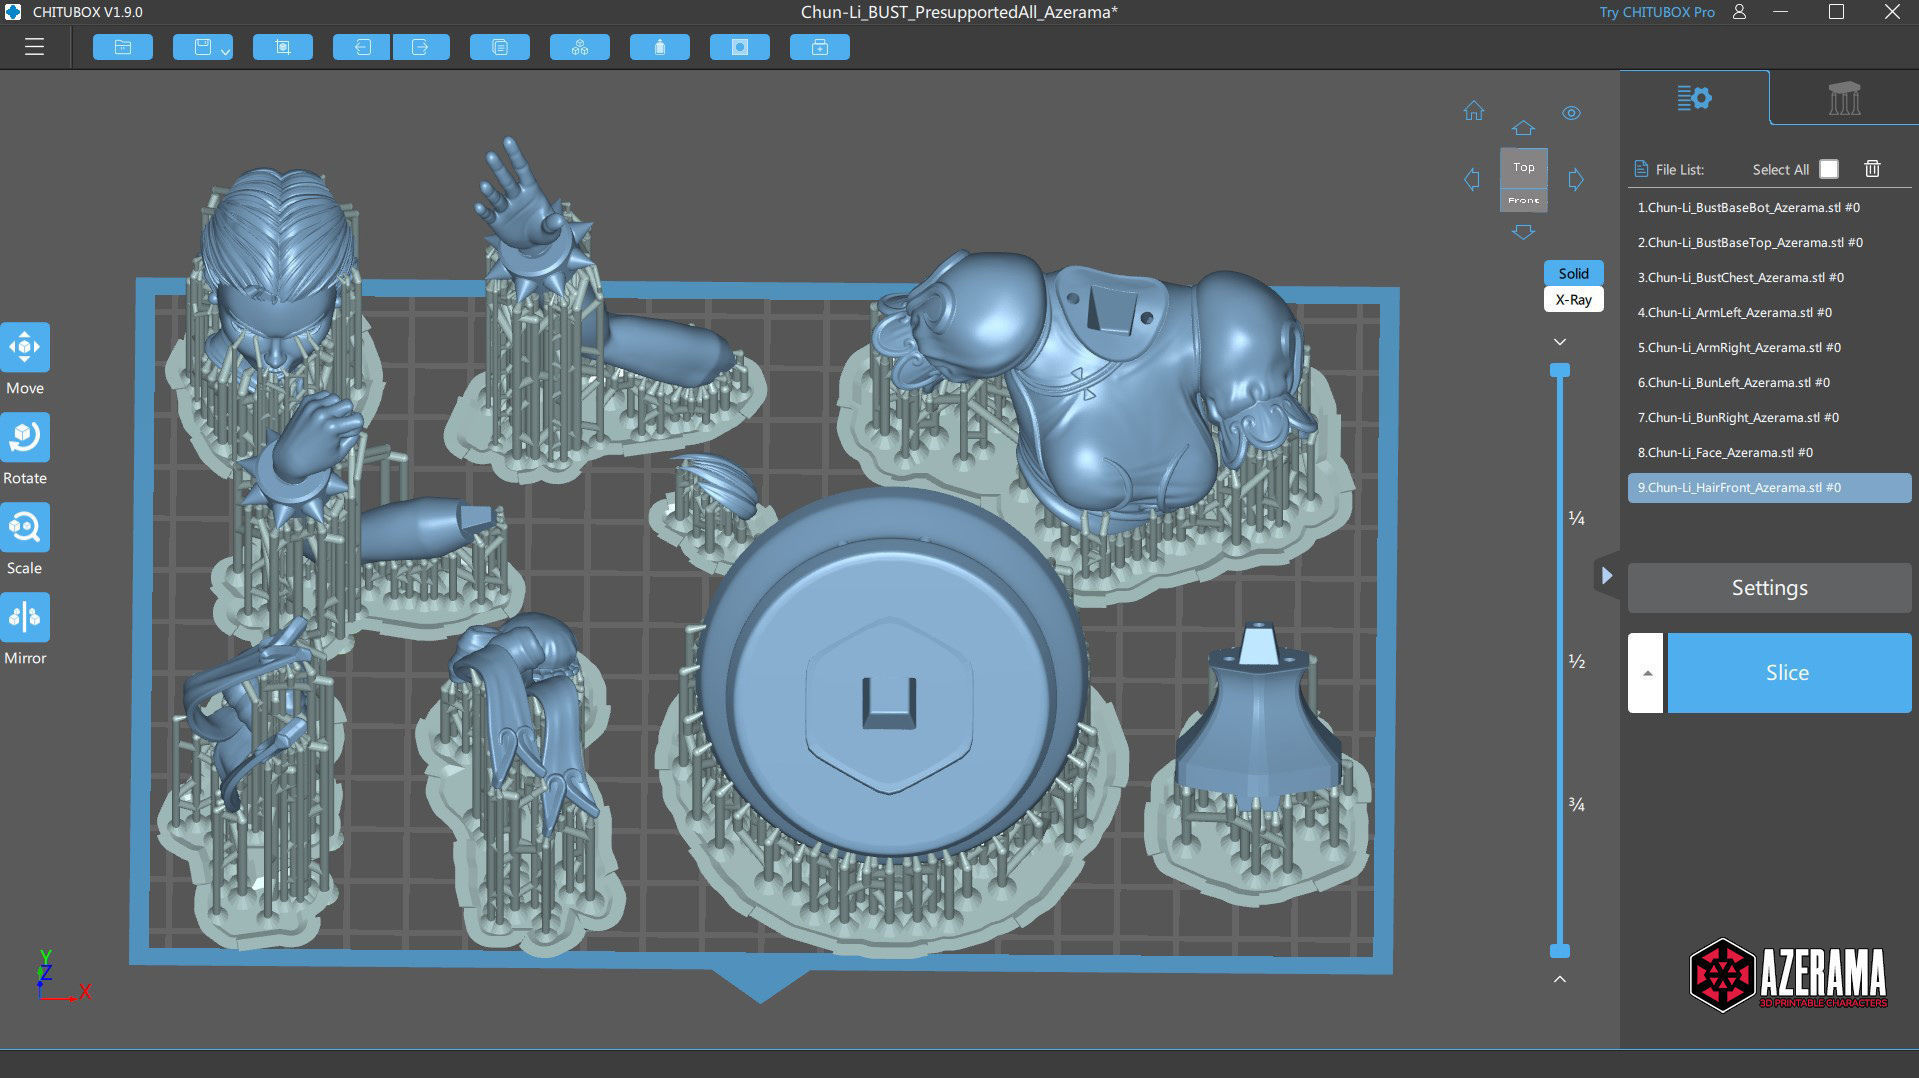Click the Screenshot capture toolbar icon
Viewport: 1919px width, 1078px height.
(x=283, y=47)
